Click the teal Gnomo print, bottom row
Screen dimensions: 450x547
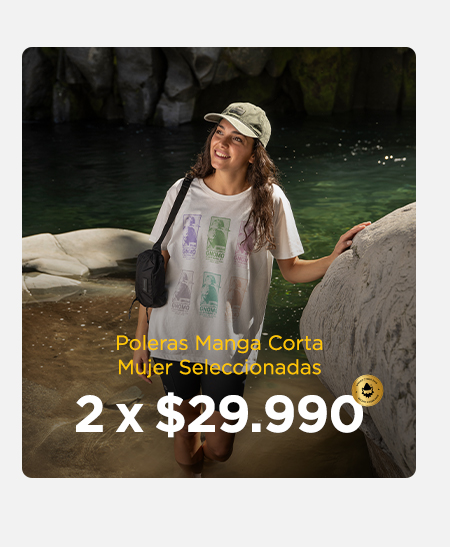click(210, 295)
